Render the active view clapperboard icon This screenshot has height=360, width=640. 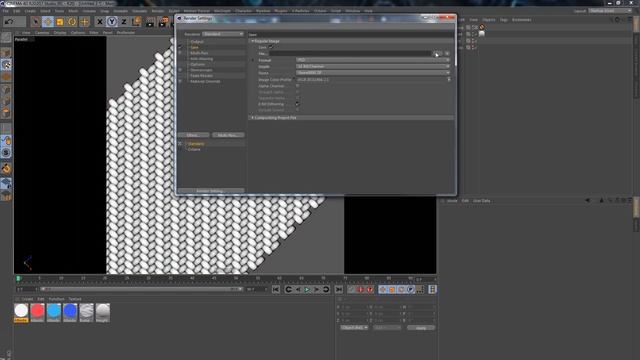150,21
